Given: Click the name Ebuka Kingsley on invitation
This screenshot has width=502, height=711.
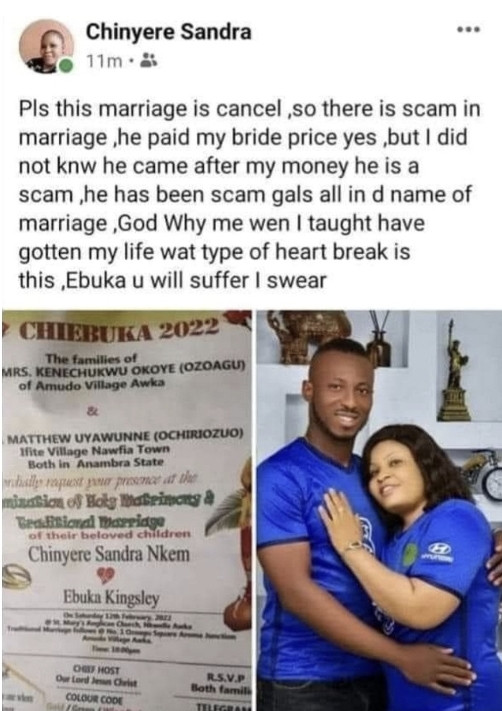Looking at the screenshot, I should click(x=111, y=598).
